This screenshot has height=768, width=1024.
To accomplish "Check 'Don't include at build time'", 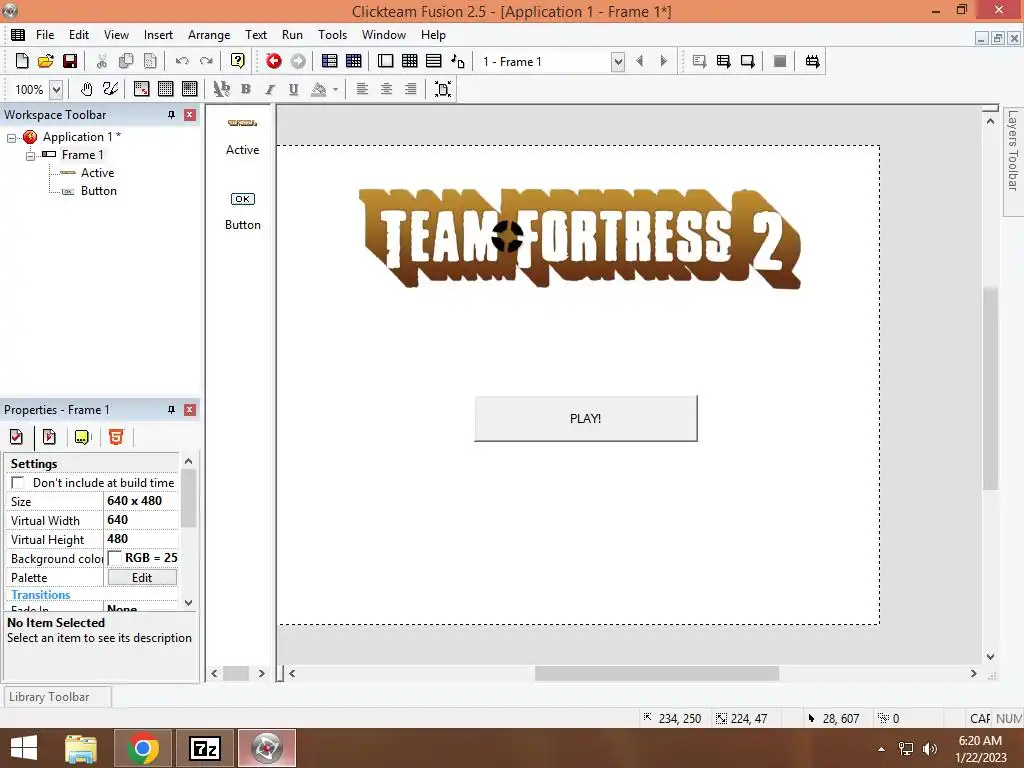I will point(18,483).
